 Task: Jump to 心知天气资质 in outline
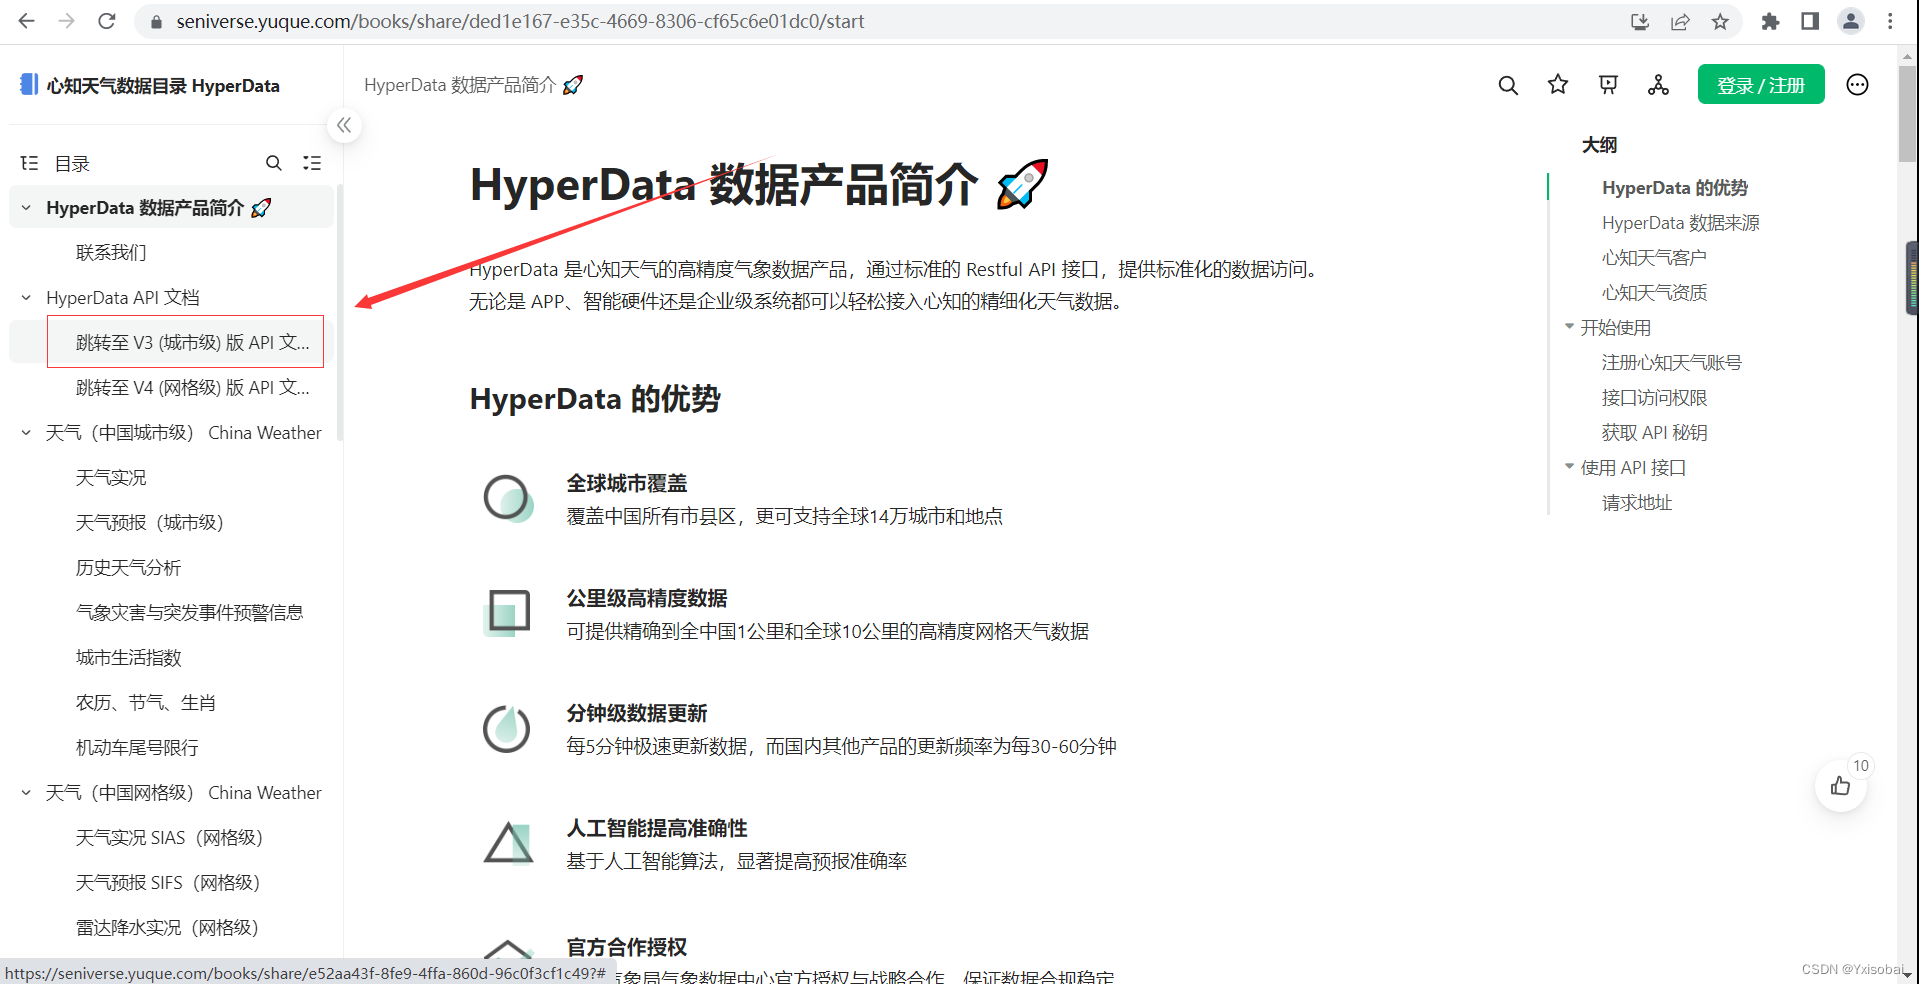(1654, 293)
